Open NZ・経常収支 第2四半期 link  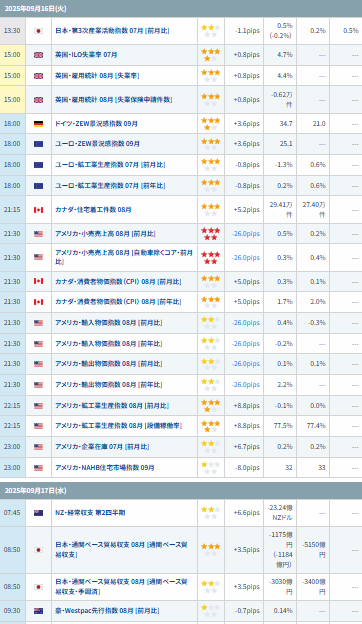click(90, 513)
